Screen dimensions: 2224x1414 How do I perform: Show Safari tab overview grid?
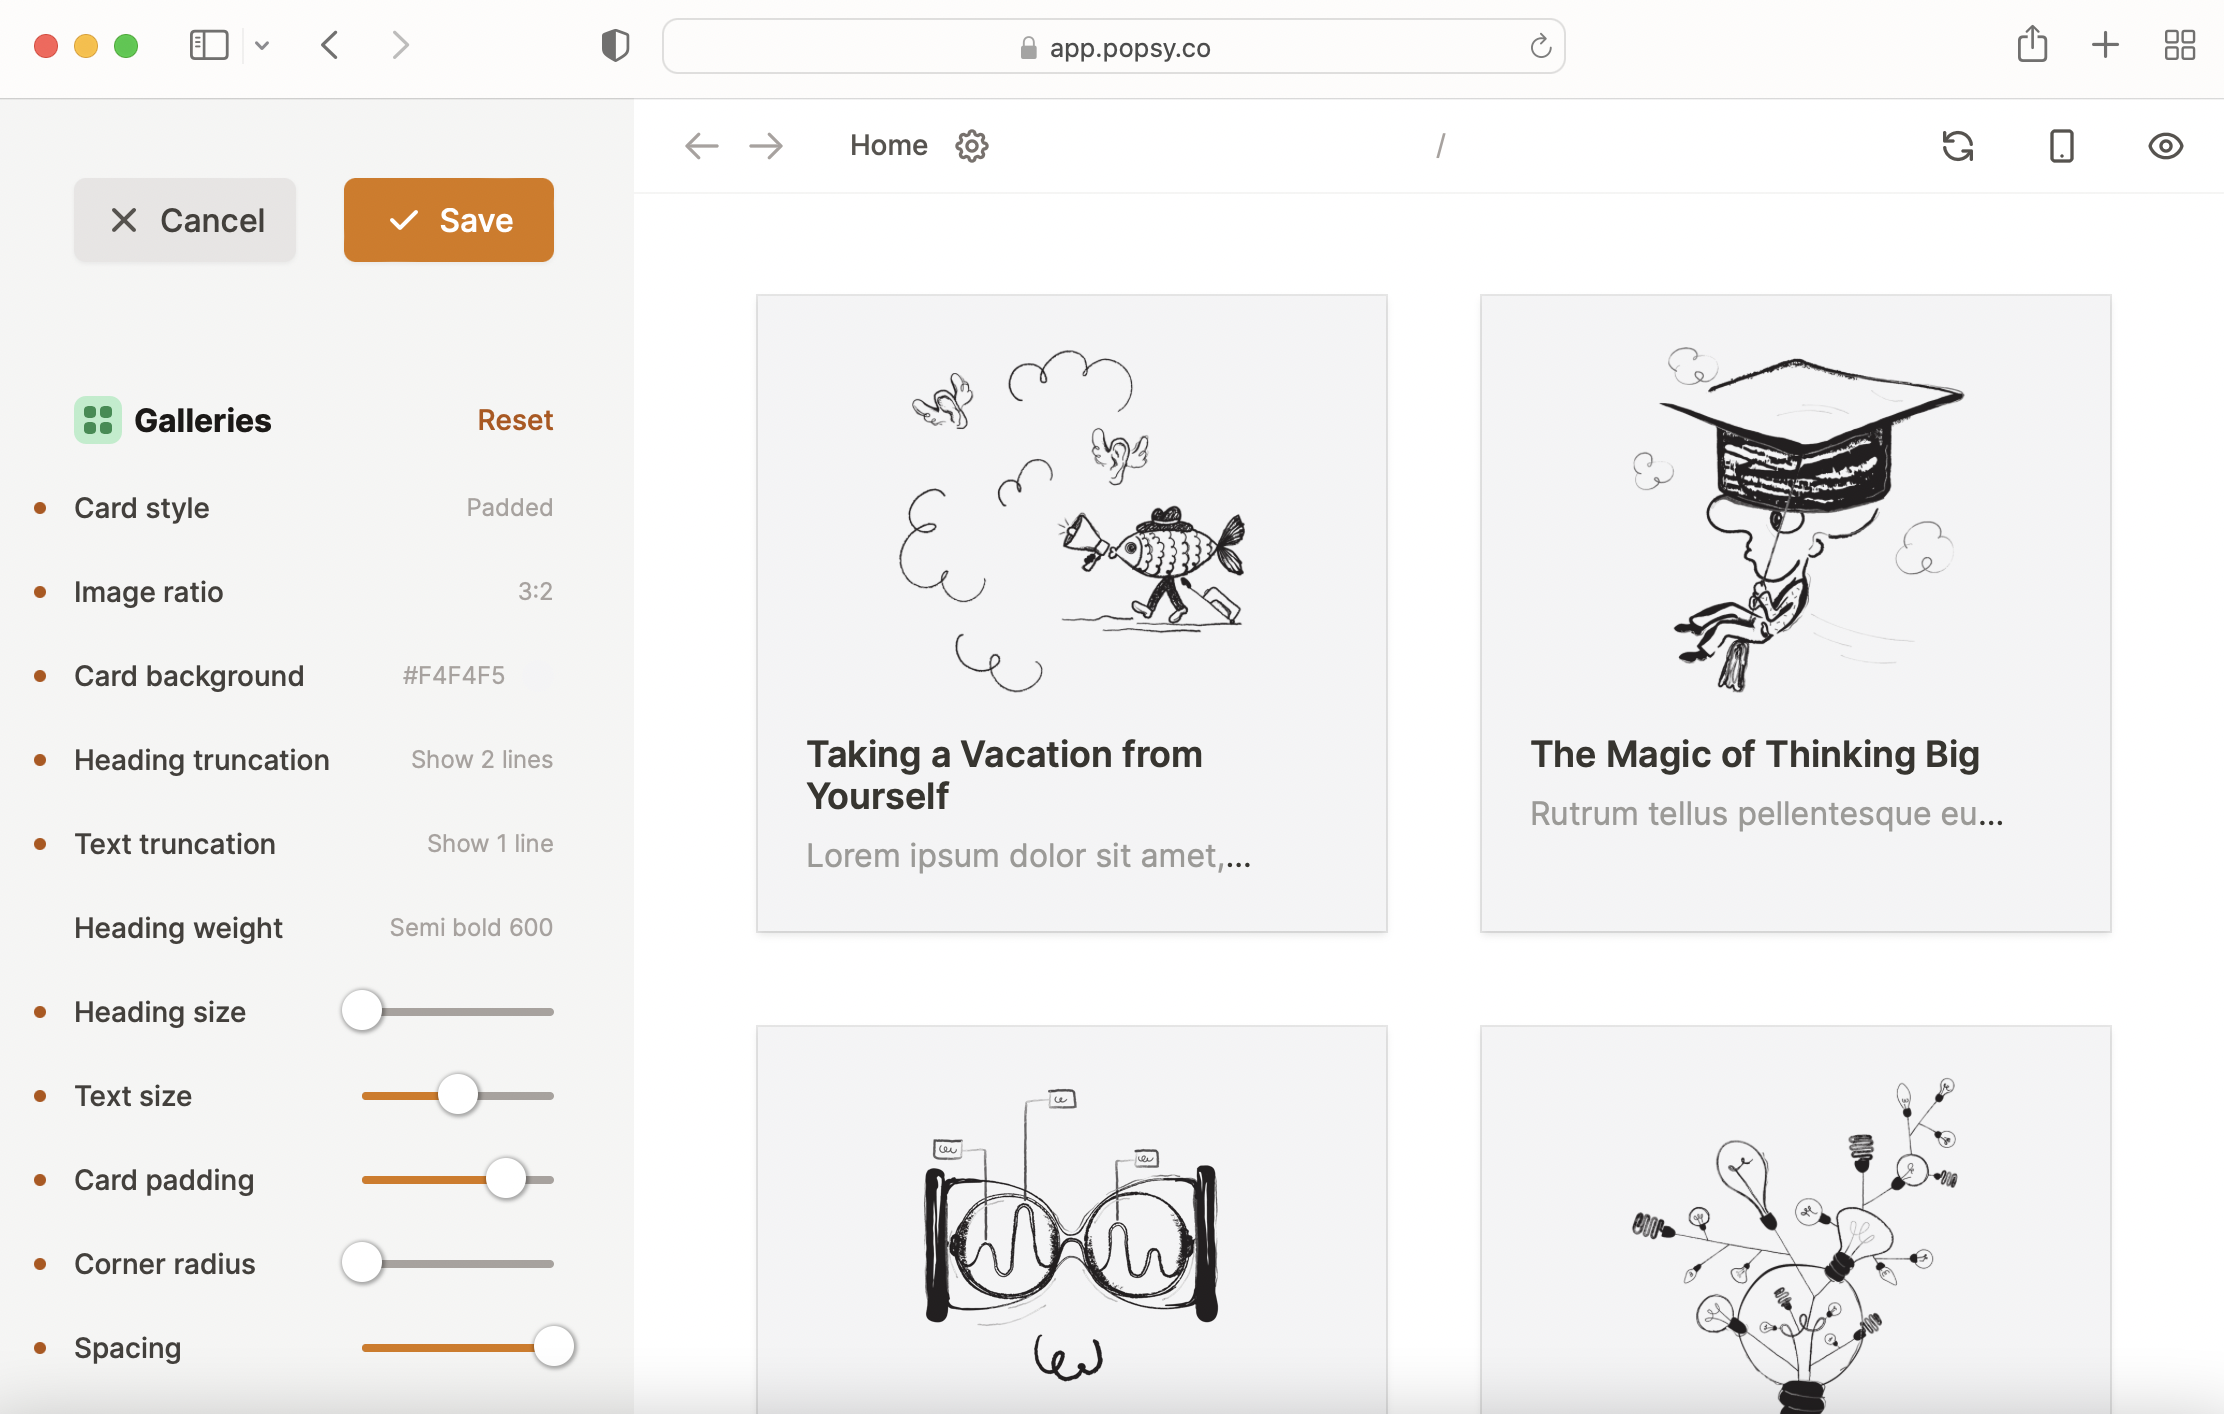pyautogui.click(x=2179, y=45)
